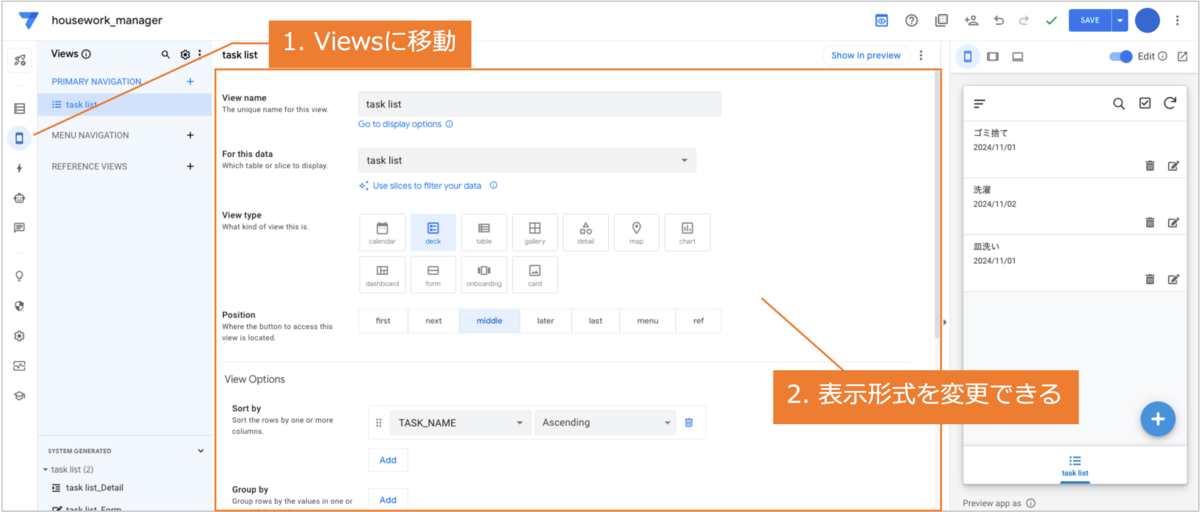Screen dimensions: 1200x512
Task: Set position to ref
Action: point(698,321)
